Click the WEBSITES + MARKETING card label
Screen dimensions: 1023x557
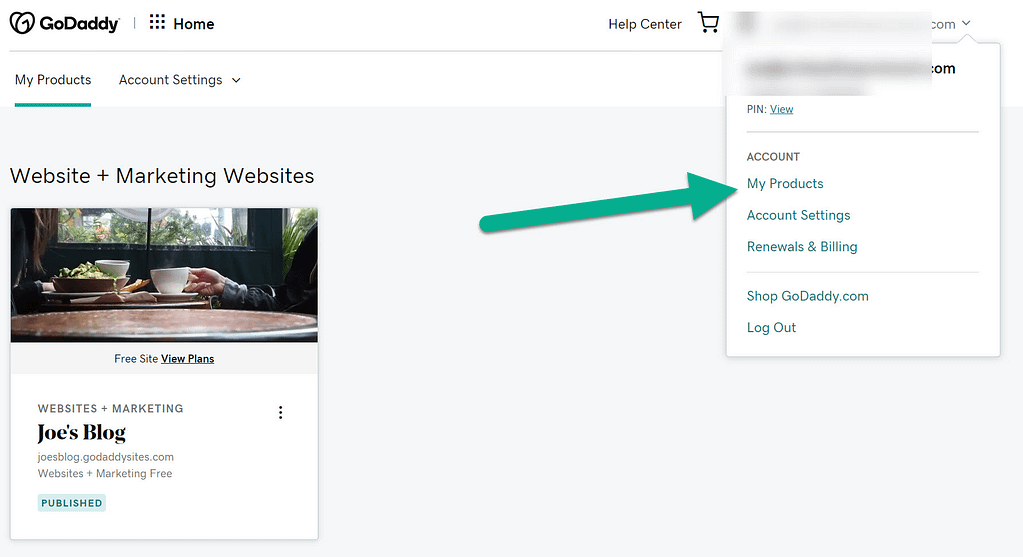110,408
